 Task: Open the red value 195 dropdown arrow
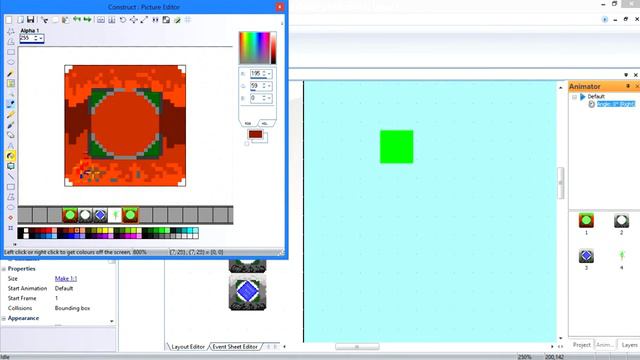click(x=269, y=74)
